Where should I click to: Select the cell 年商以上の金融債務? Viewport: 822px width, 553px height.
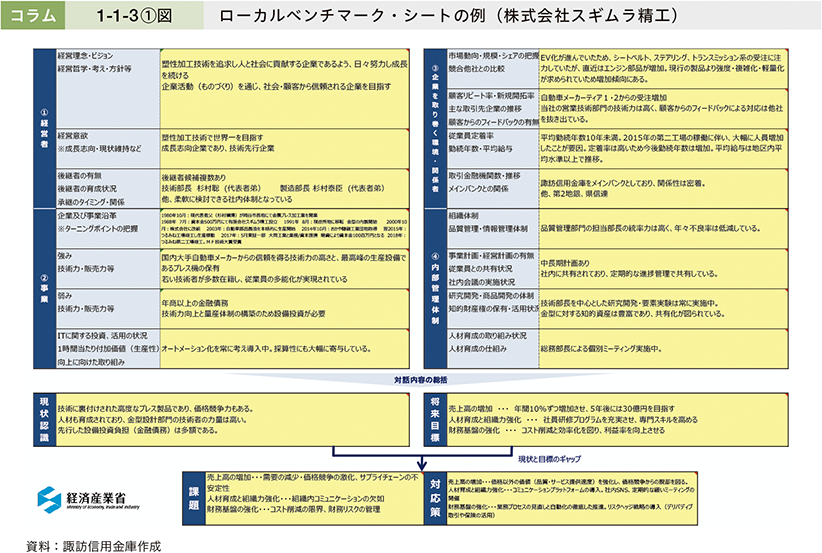point(194,302)
